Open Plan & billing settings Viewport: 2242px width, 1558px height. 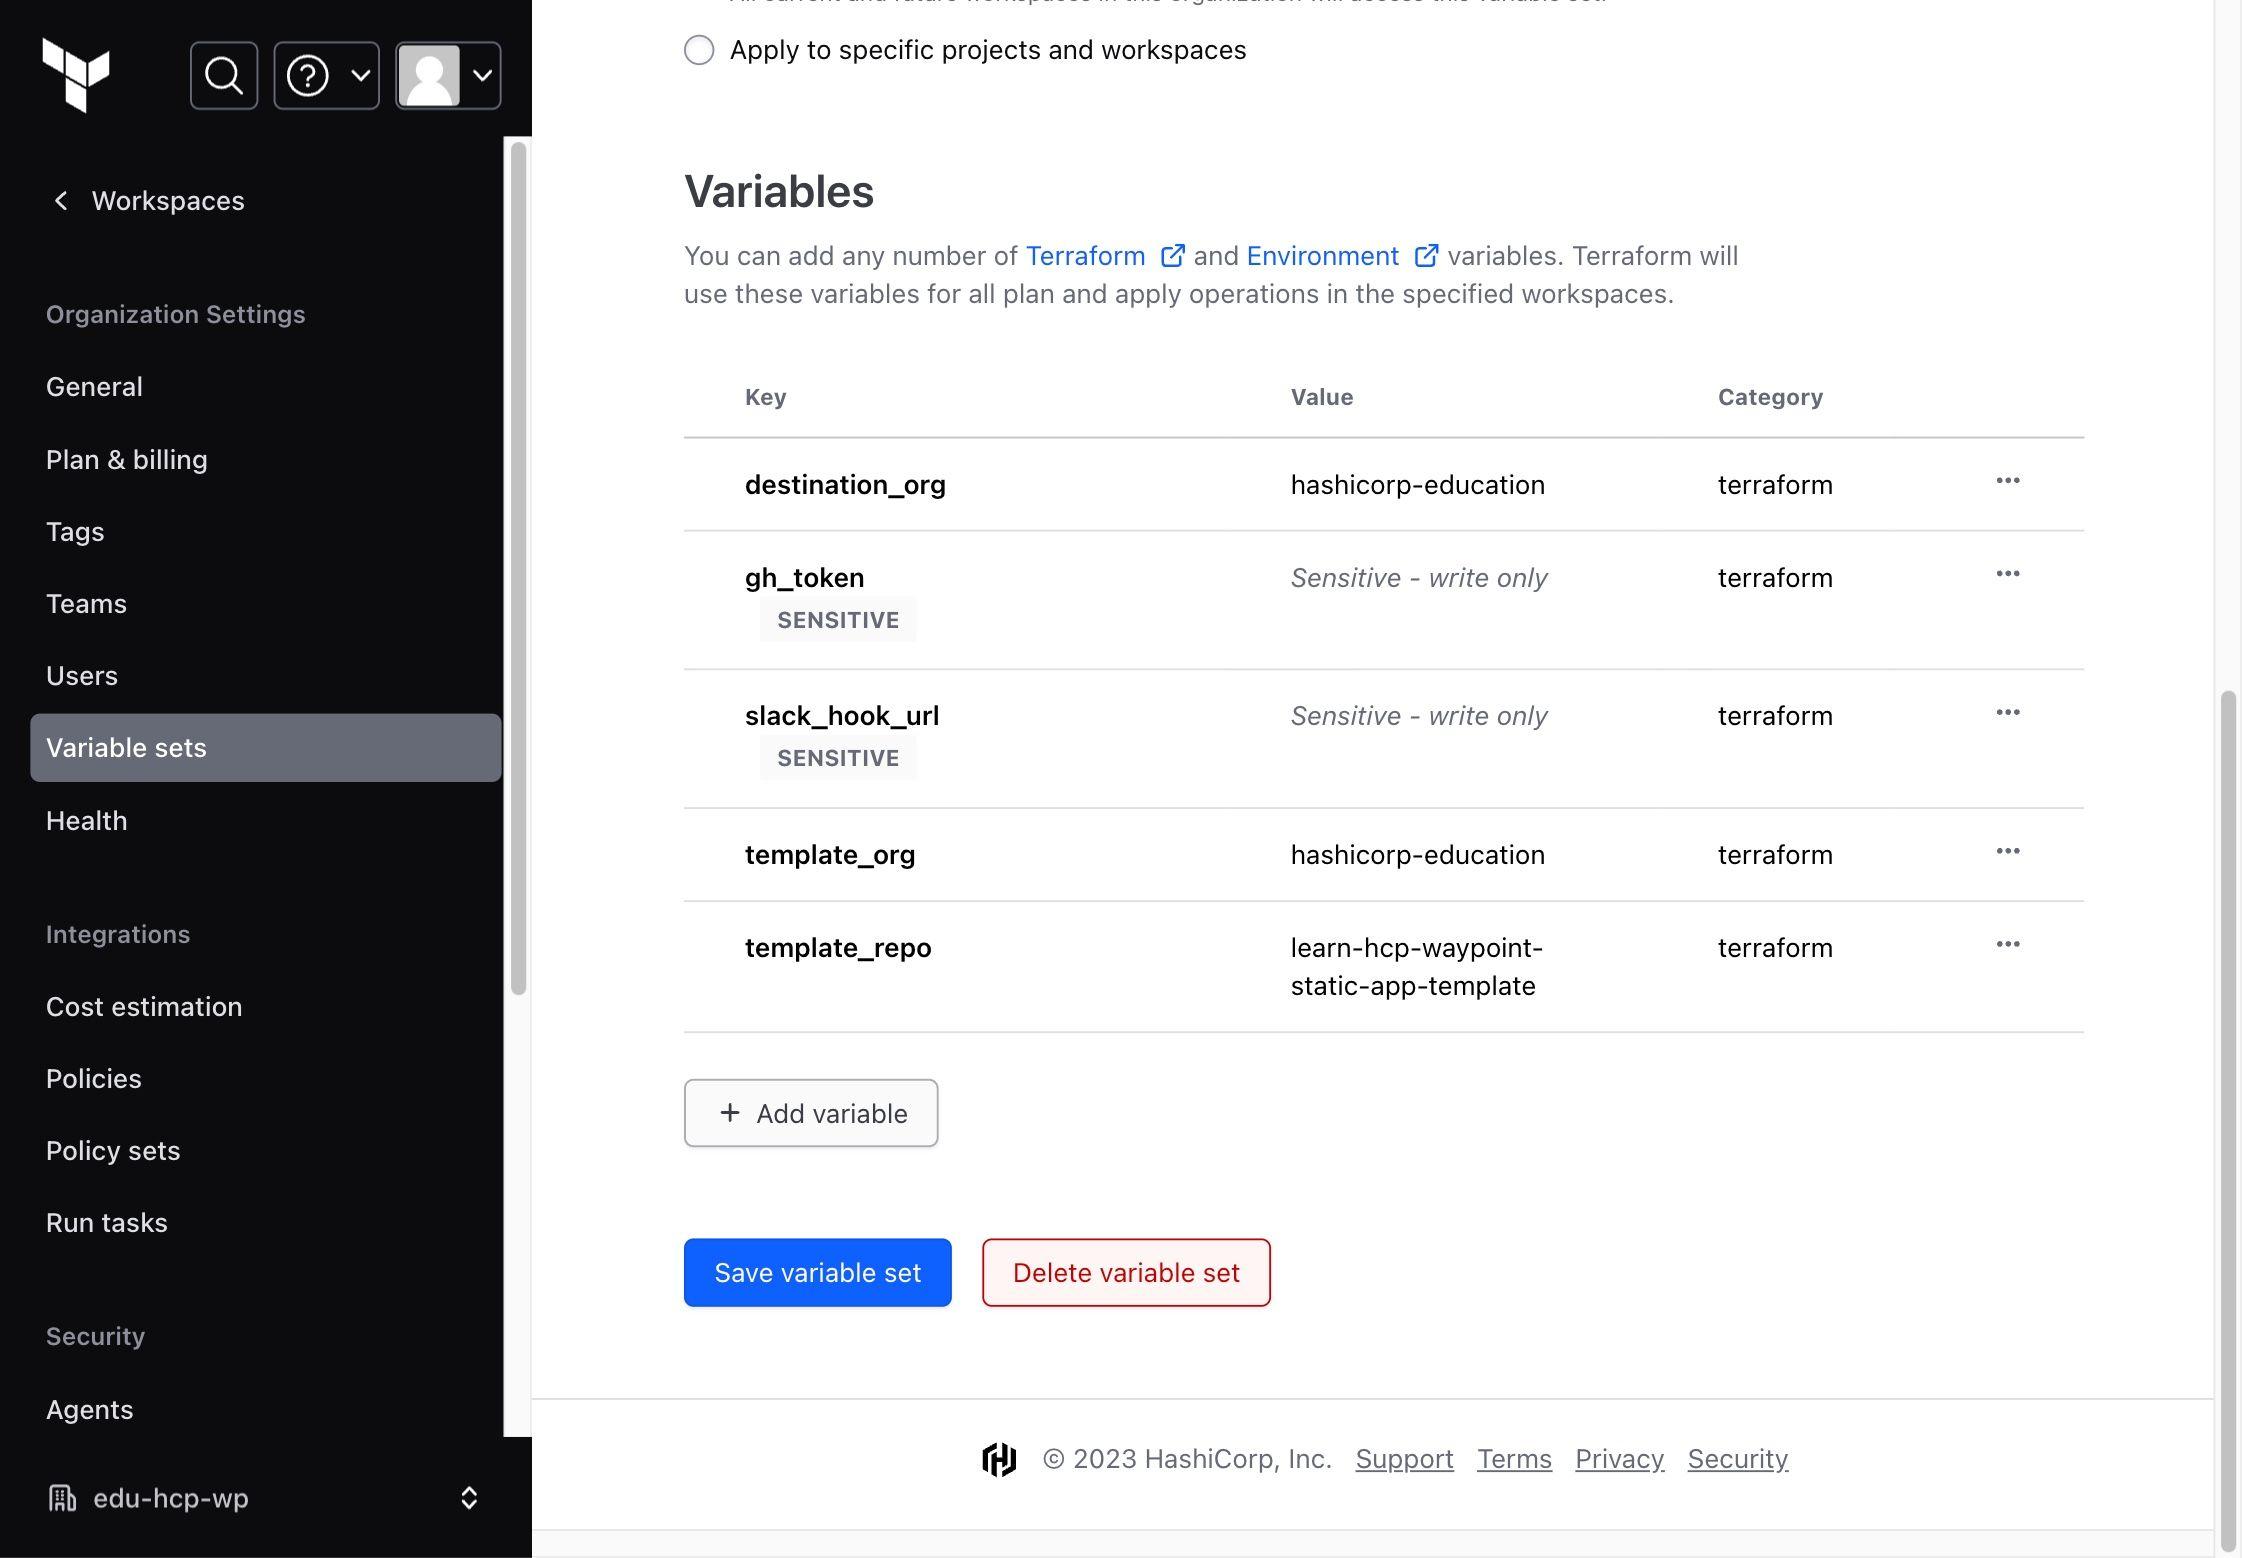pos(127,460)
